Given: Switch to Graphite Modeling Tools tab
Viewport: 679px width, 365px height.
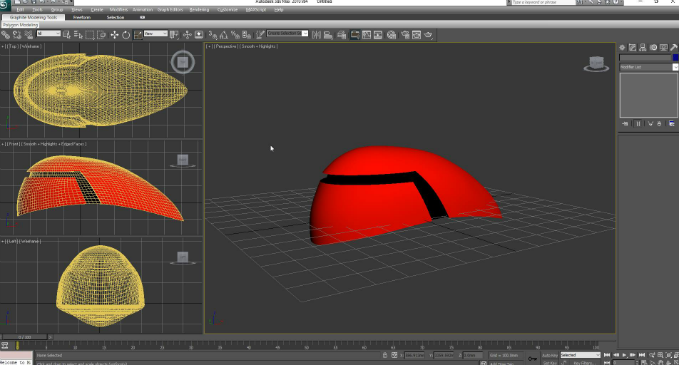Looking at the screenshot, I should click(33, 17).
